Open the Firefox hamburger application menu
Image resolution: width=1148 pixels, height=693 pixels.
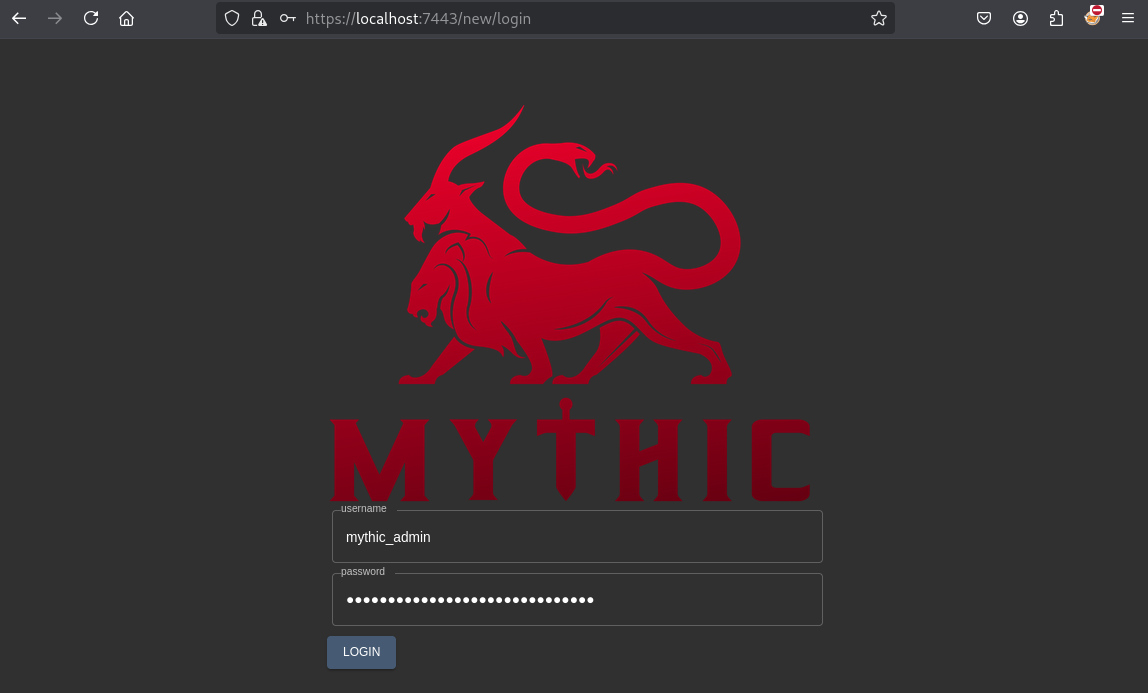(x=1128, y=18)
